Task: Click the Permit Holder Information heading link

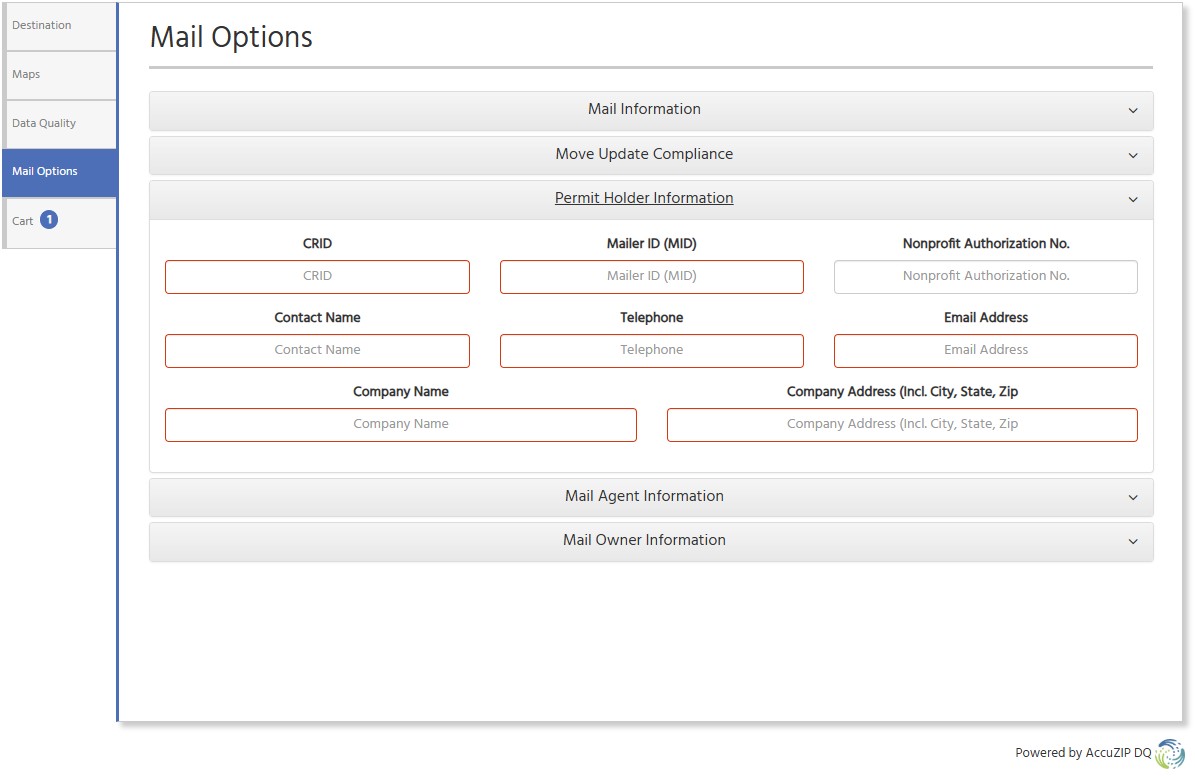Action: (644, 198)
